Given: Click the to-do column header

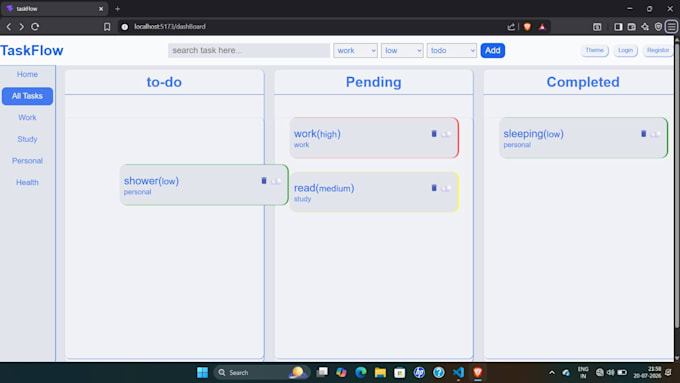Looking at the screenshot, I should click(x=164, y=82).
